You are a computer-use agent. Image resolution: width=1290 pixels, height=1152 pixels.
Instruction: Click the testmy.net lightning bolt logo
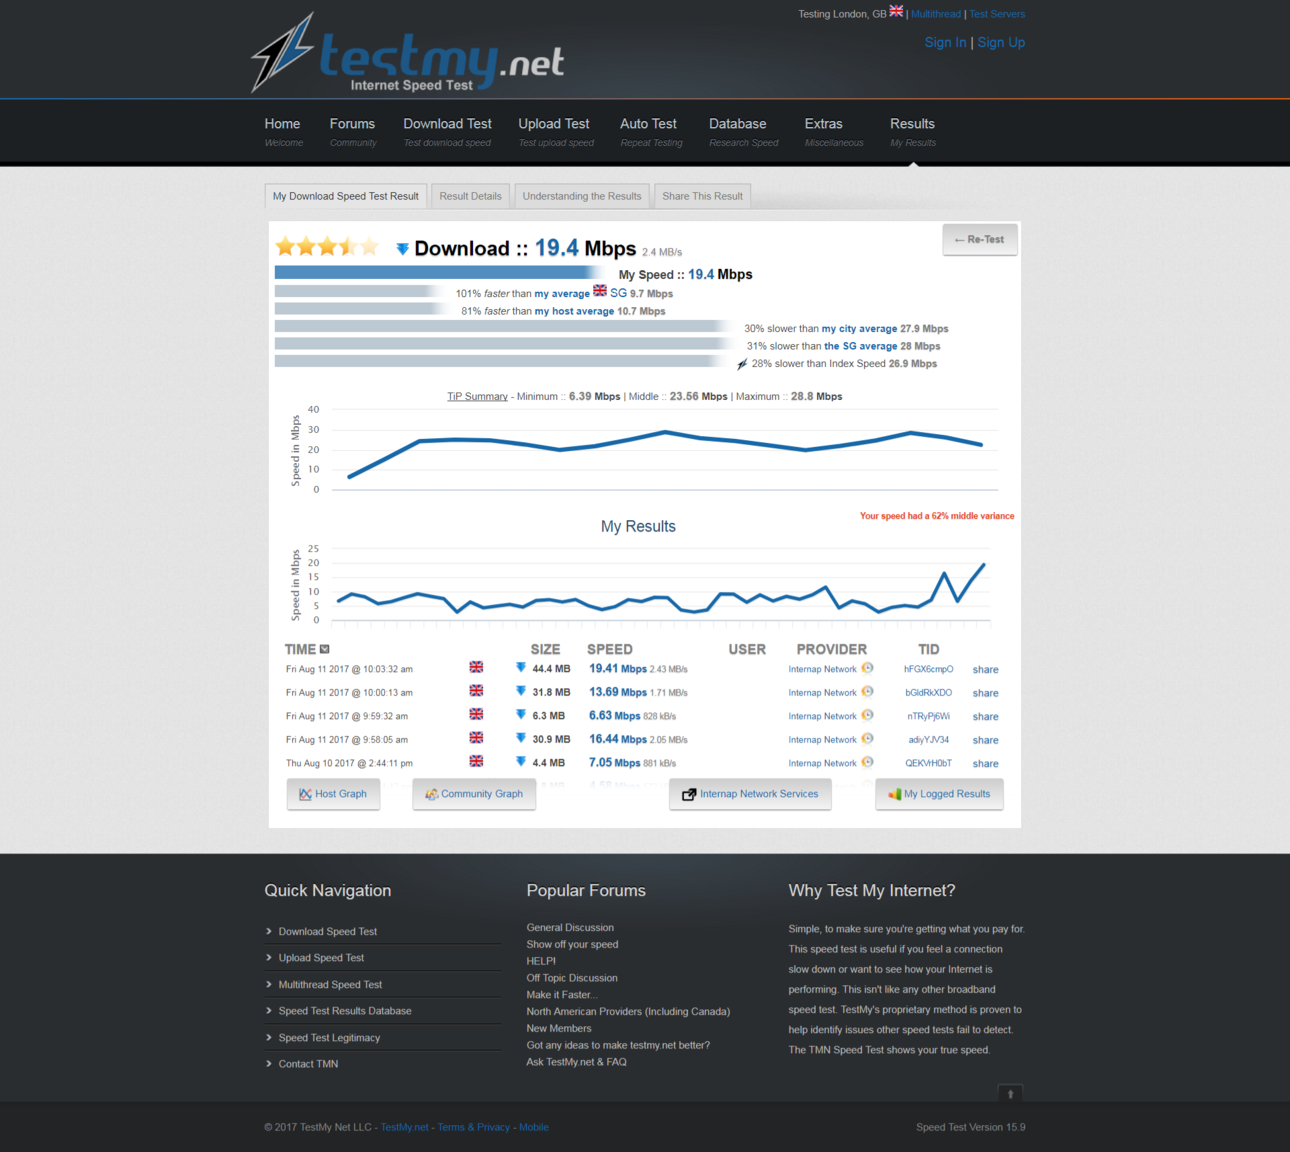point(283,52)
